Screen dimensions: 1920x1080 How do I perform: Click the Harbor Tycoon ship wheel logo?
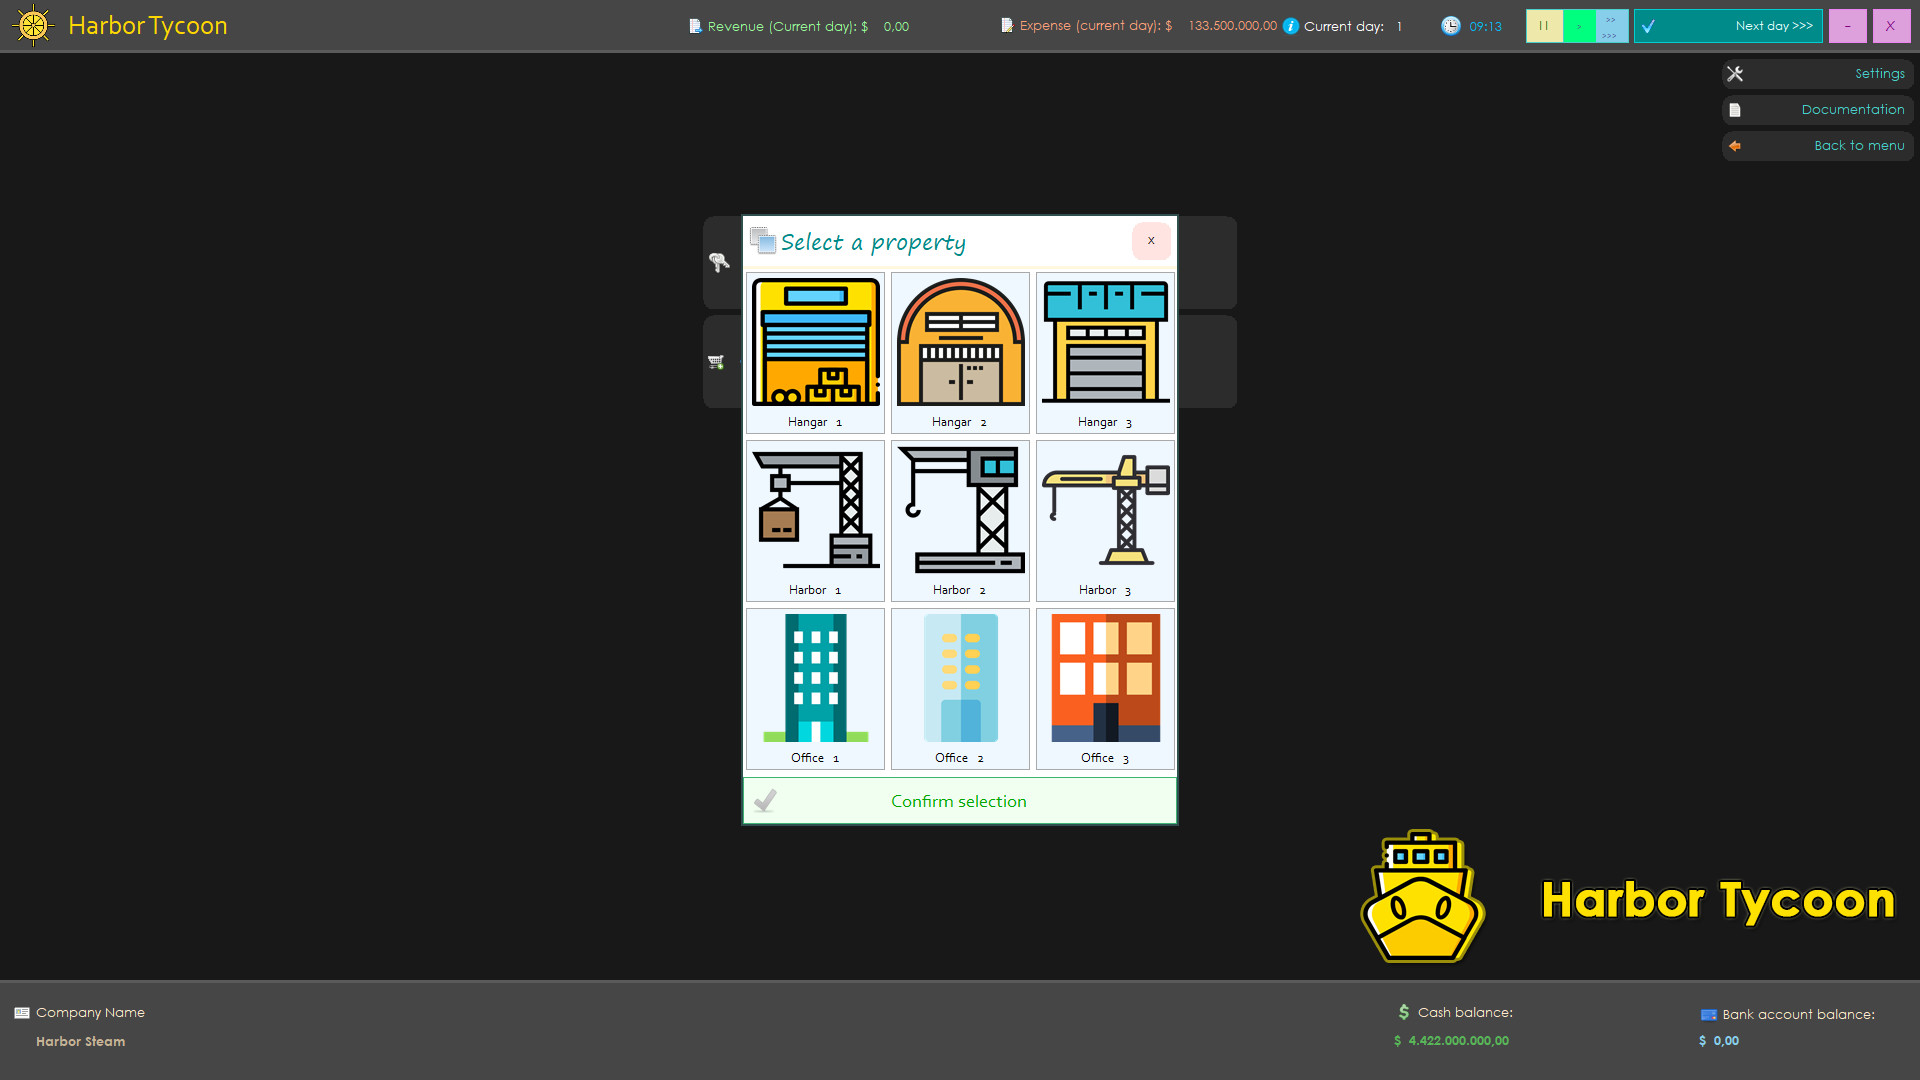point(33,25)
